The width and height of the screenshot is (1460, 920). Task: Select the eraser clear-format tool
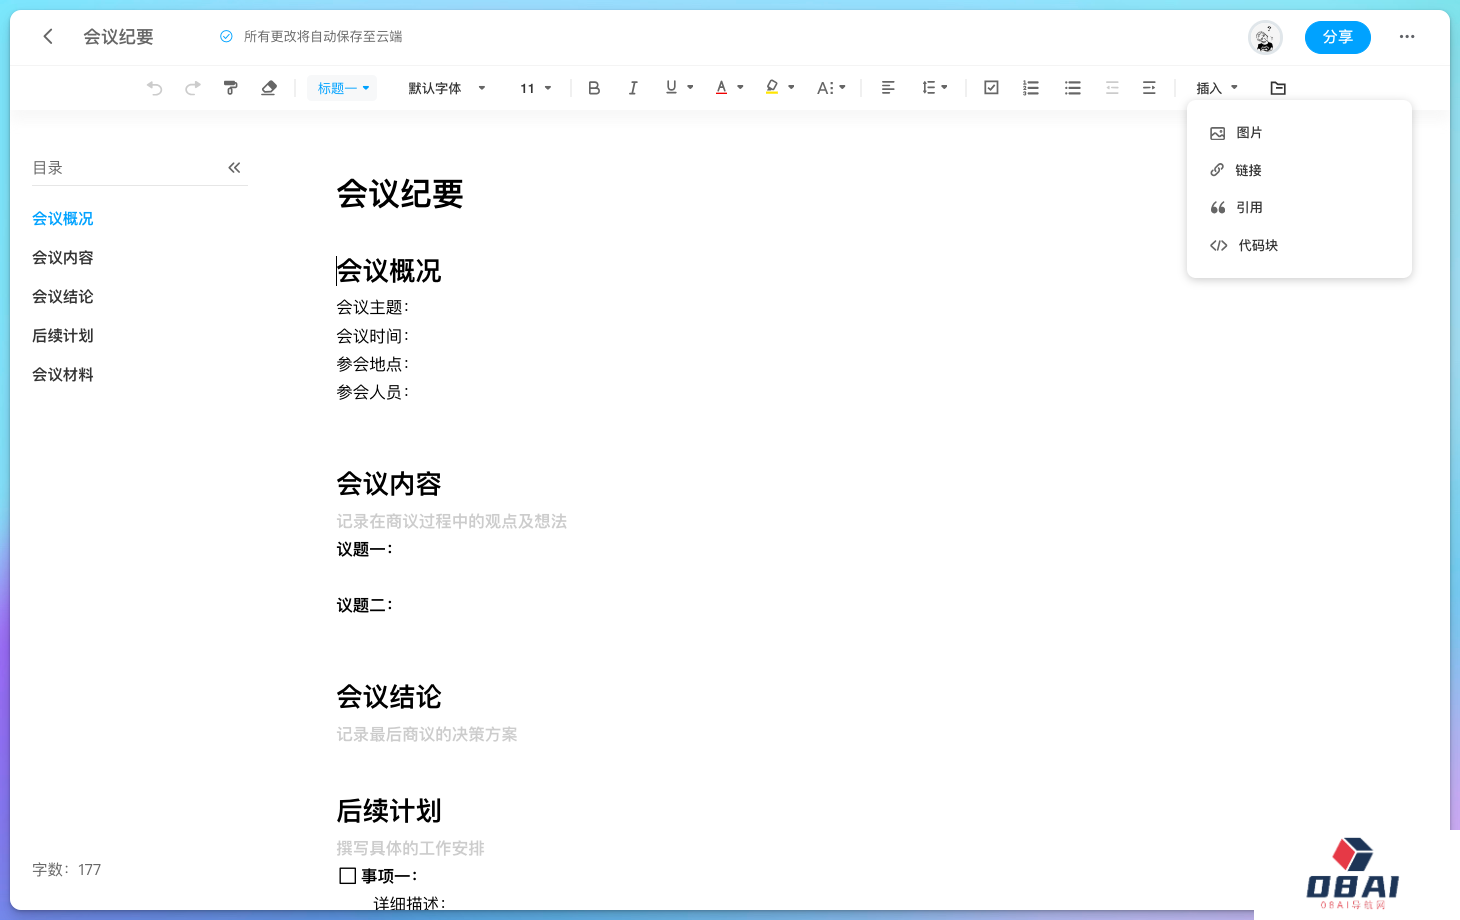(269, 88)
